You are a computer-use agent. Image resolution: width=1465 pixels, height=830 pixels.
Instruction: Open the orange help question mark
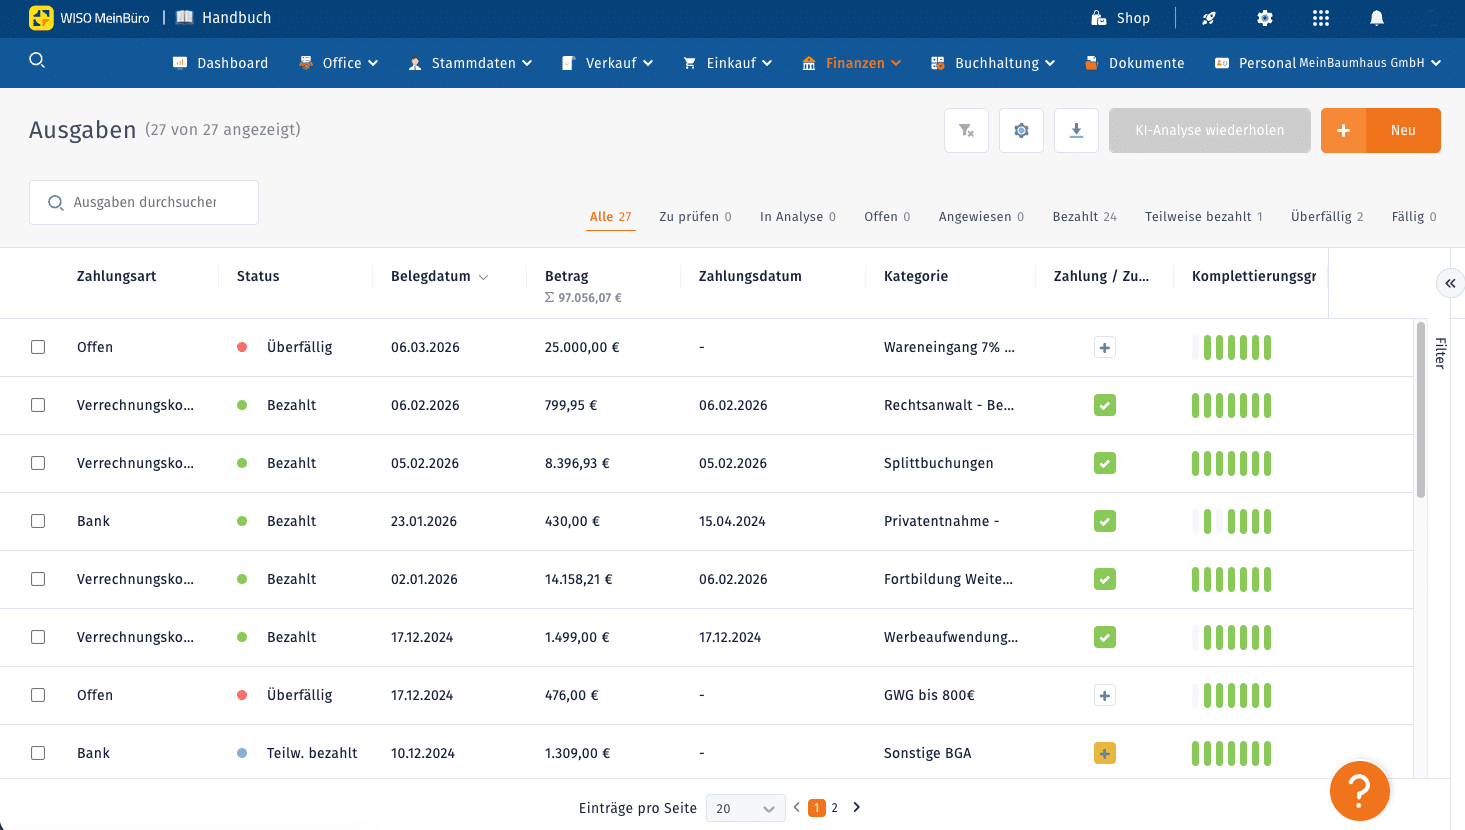pos(1359,791)
